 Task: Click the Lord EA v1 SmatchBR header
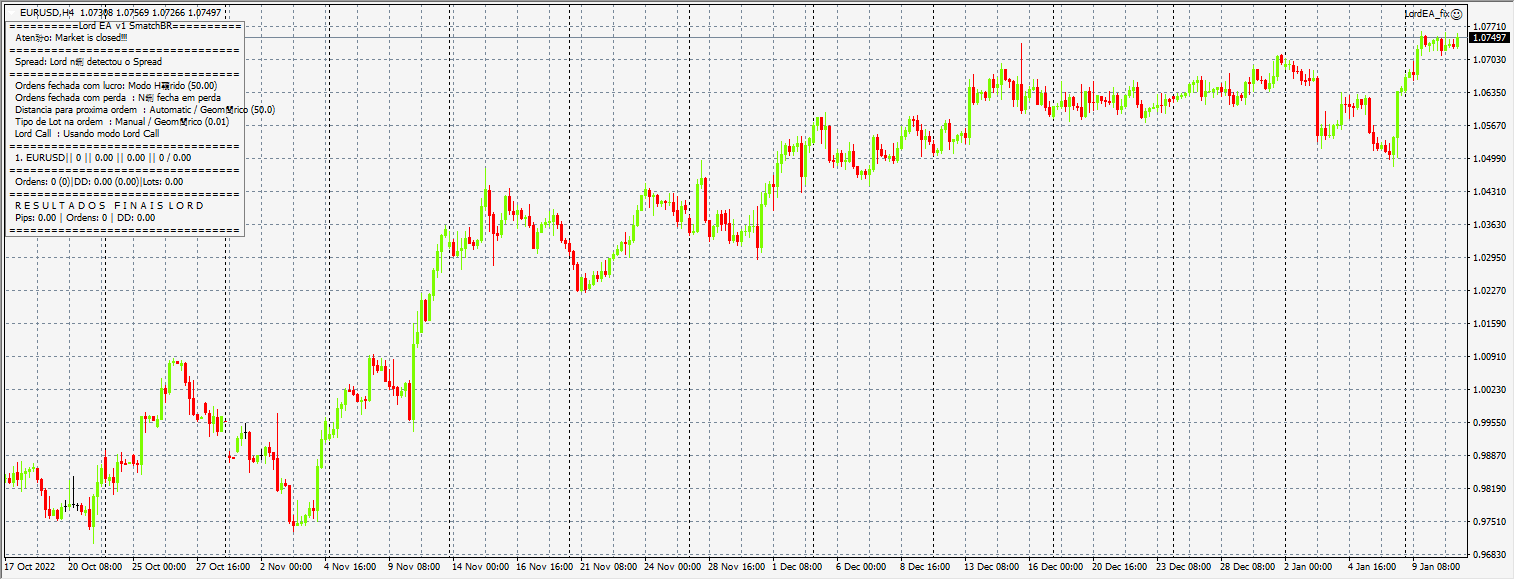[125, 25]
